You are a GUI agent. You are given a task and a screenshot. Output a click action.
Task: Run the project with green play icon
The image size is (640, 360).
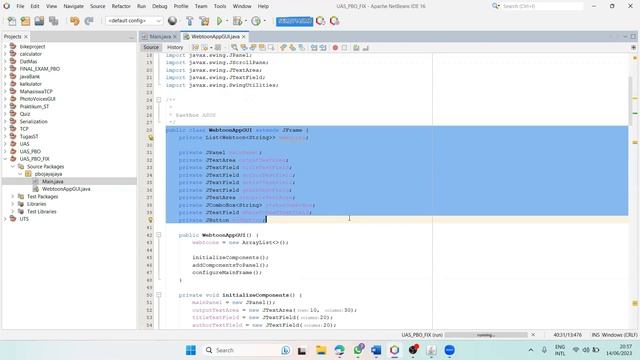point(220,21)
